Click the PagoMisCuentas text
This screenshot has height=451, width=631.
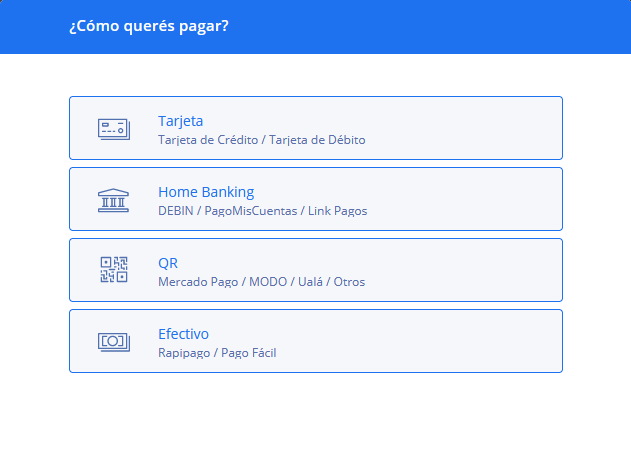251,211
